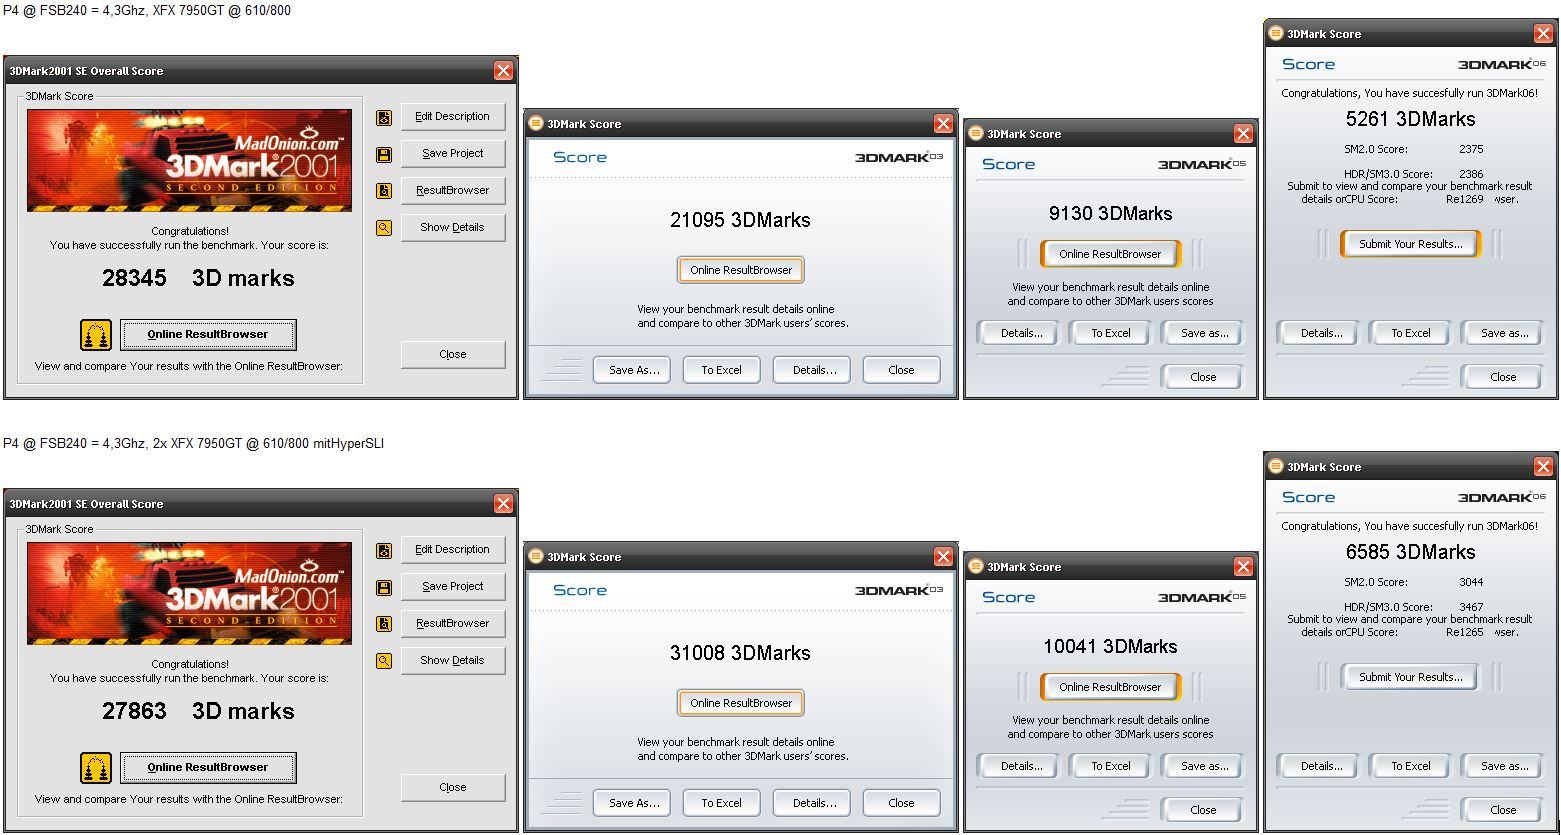Click the title bar icon of the 6585 3DMarks window

pos(1275,466)
